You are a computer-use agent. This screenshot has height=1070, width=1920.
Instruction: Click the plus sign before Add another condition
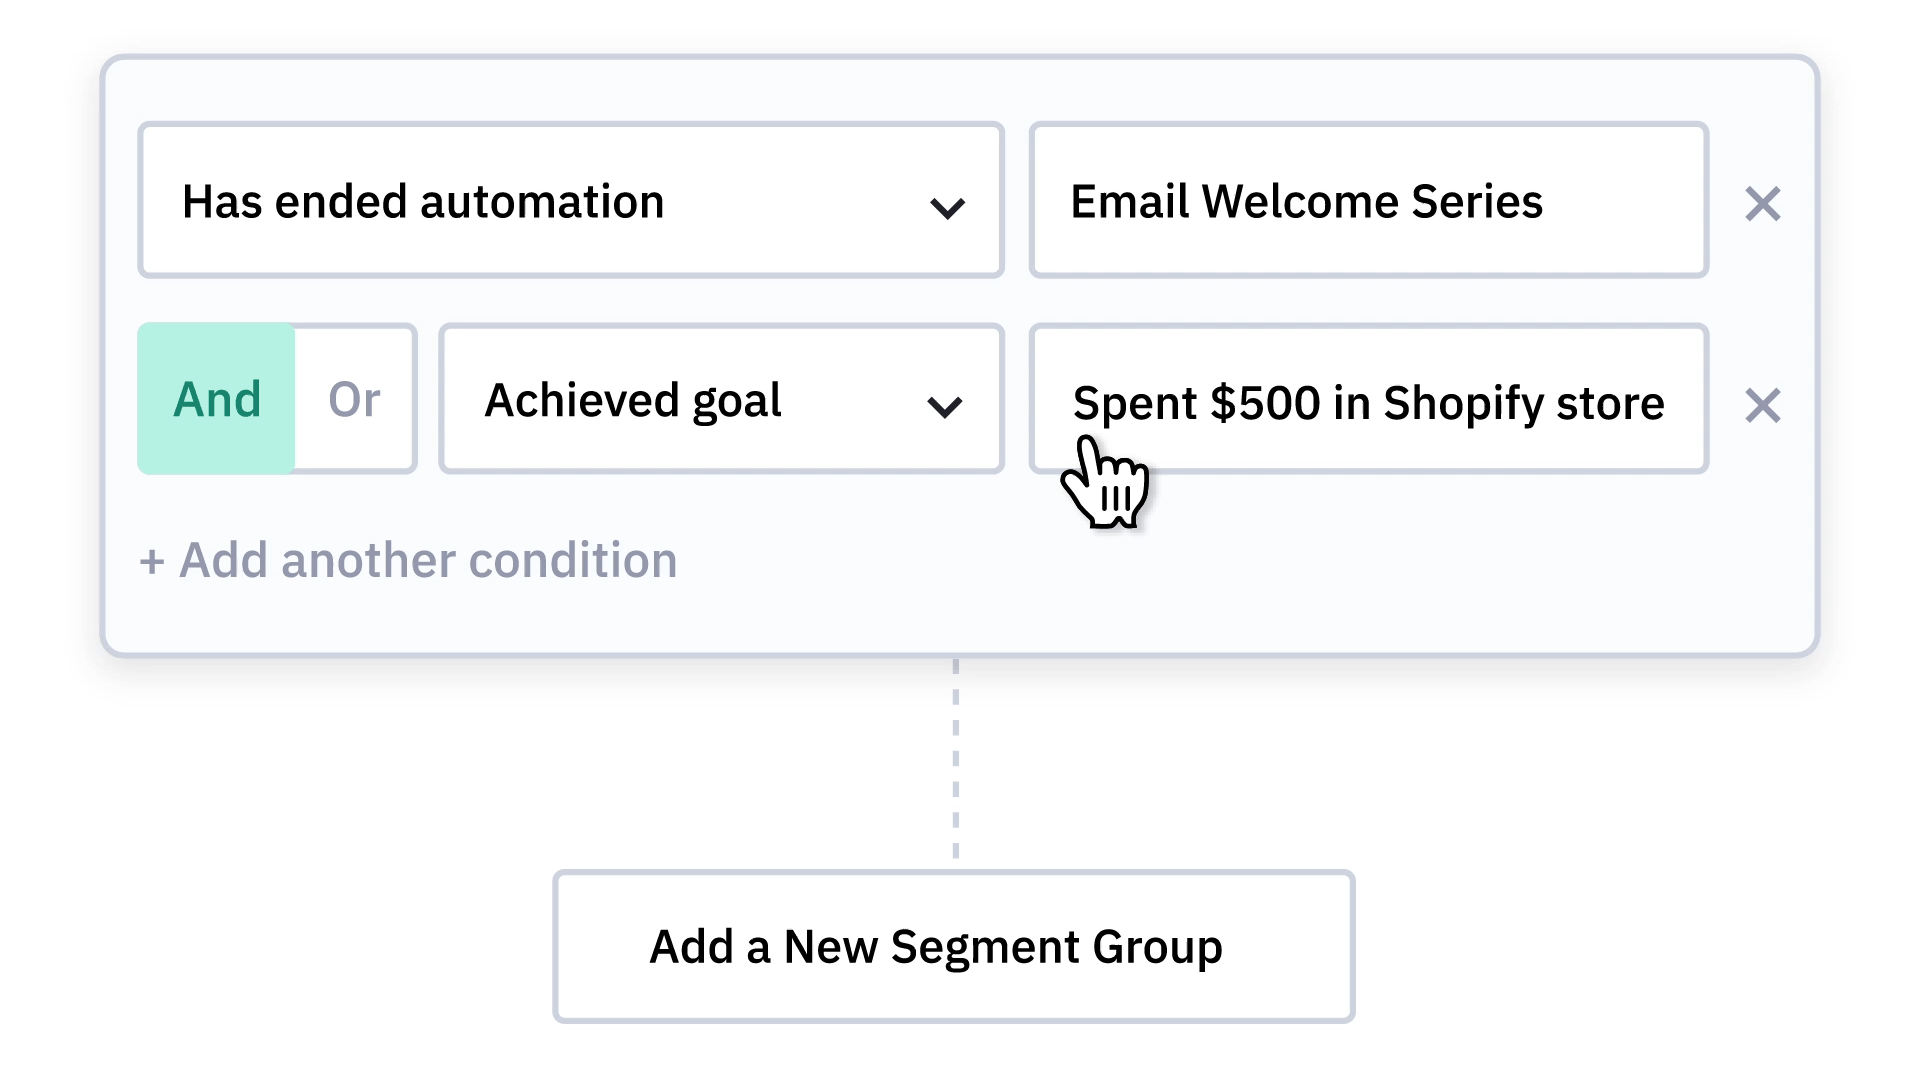[152, 562]
